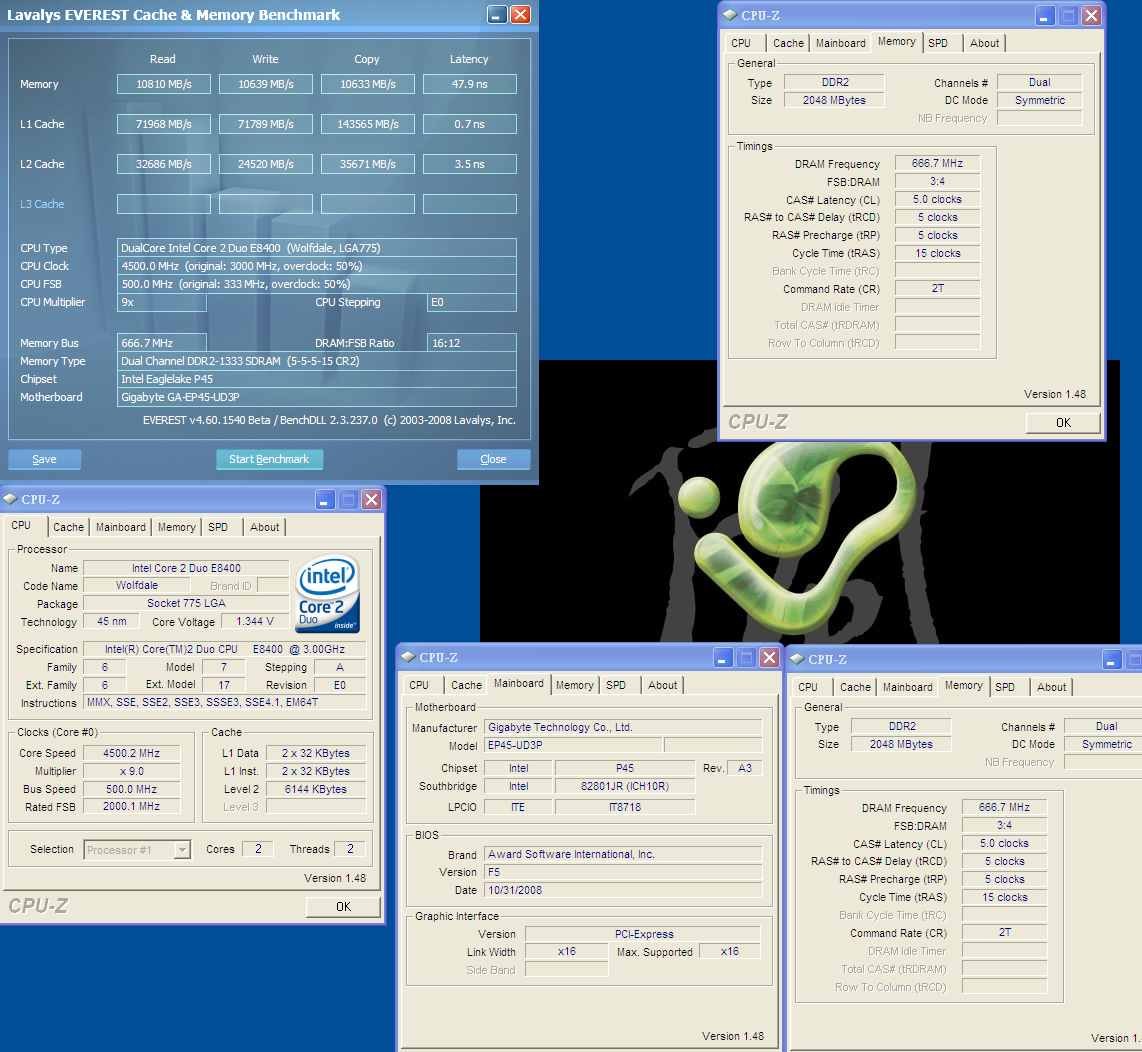The image size is (1142, 1052).
Task: Click the L3 Cache label in EVEREST
Action: click(42, 204)
